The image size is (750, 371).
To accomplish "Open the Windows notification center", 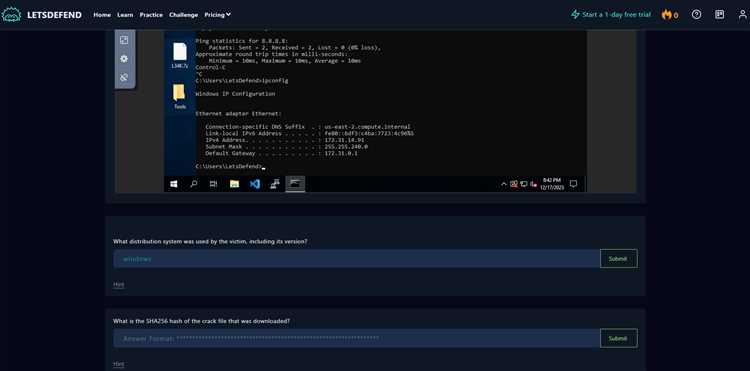I will click(574, 184).
